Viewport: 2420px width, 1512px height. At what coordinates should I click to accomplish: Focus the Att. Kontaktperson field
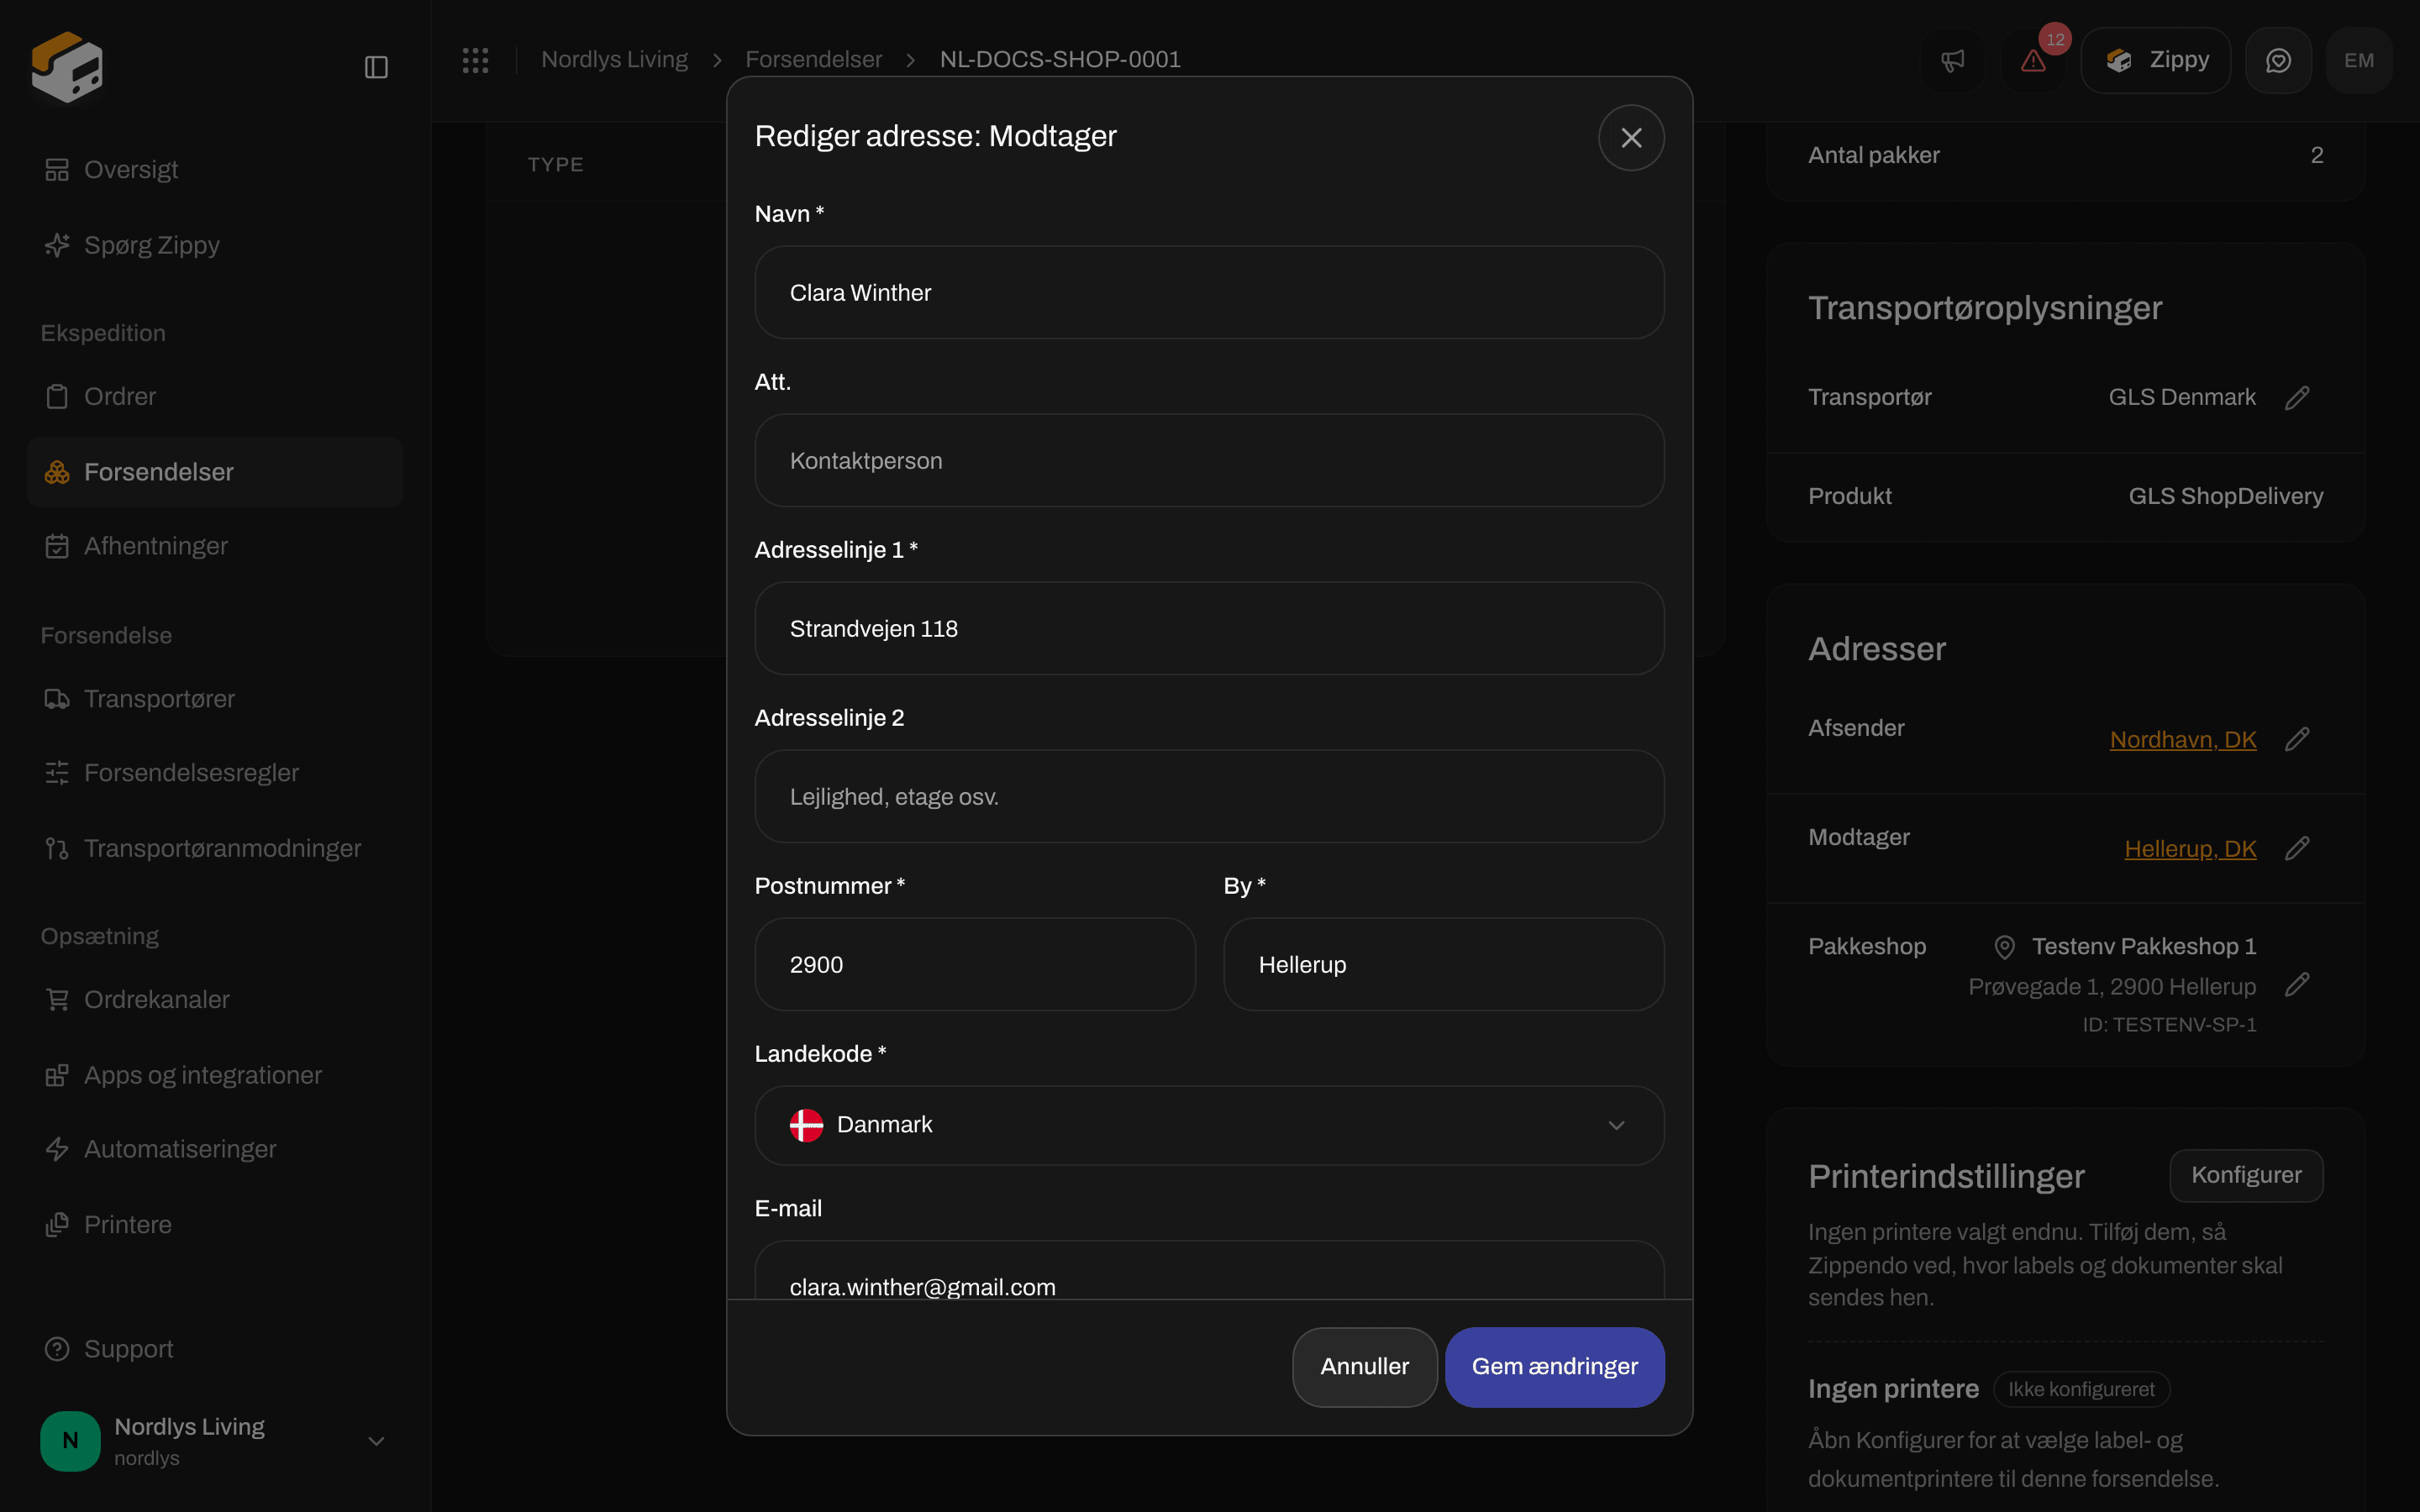coord(1209,461)
